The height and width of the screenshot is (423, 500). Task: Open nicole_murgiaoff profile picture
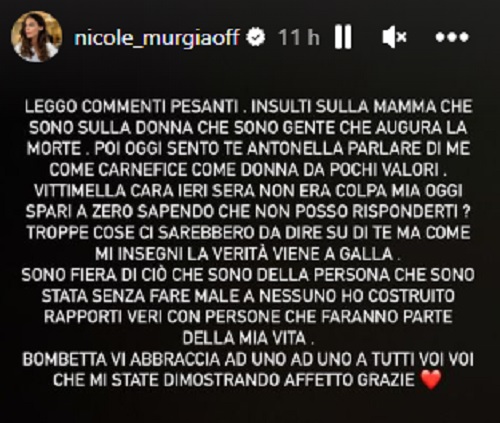pyautogui.click(x=37, y=37)
